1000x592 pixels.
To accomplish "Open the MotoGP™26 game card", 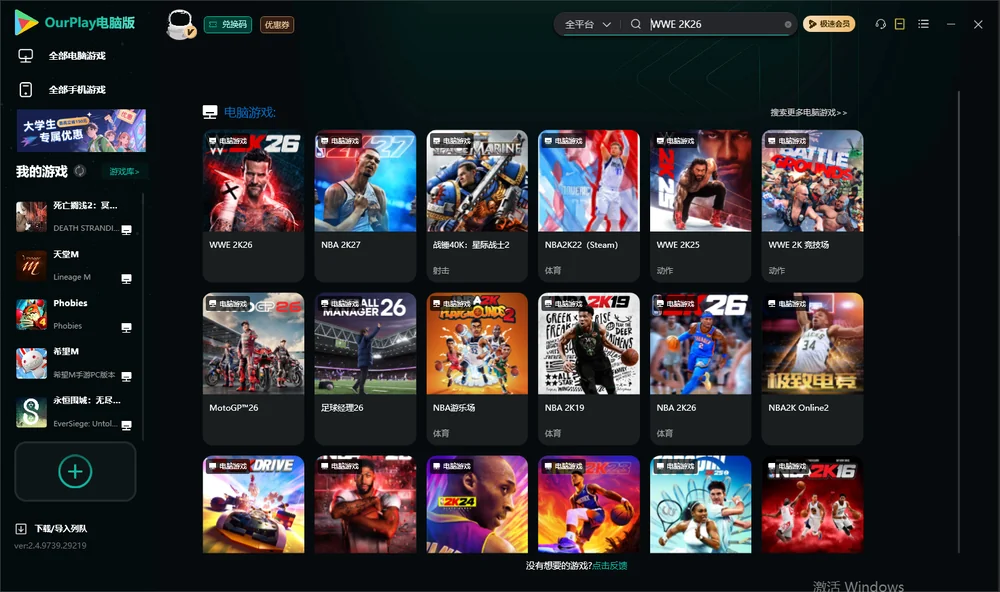I will pos(253,369).
